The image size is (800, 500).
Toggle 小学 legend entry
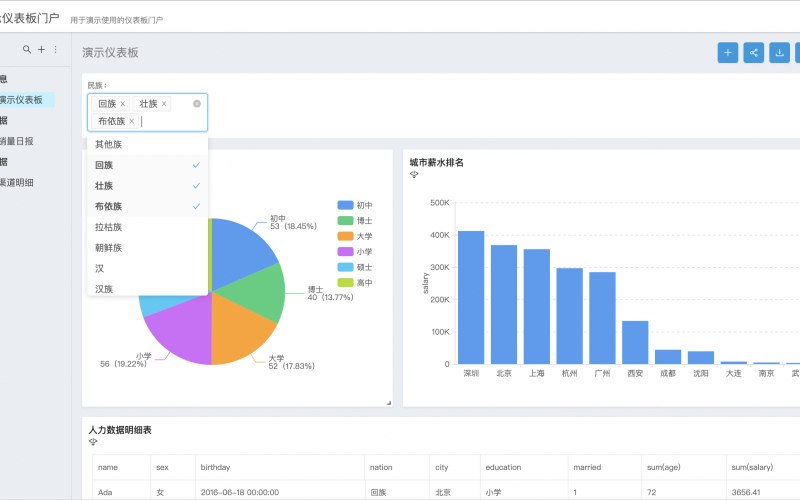[355, 252]
